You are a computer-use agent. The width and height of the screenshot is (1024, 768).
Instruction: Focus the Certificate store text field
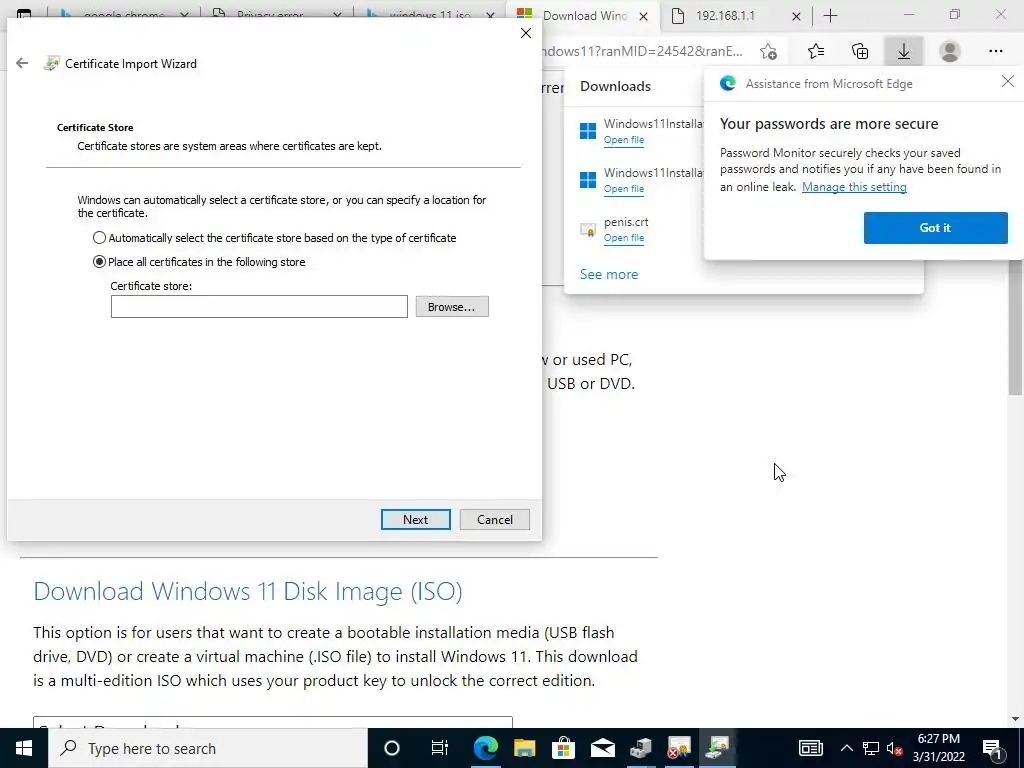(259, 307)
